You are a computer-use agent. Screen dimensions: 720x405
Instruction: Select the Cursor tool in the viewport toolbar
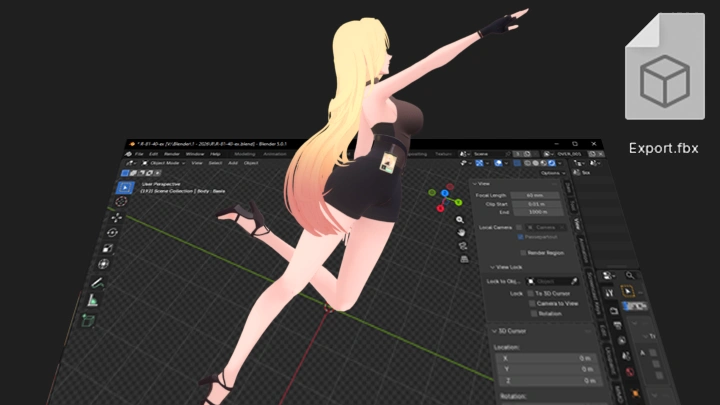coord(120,199)
